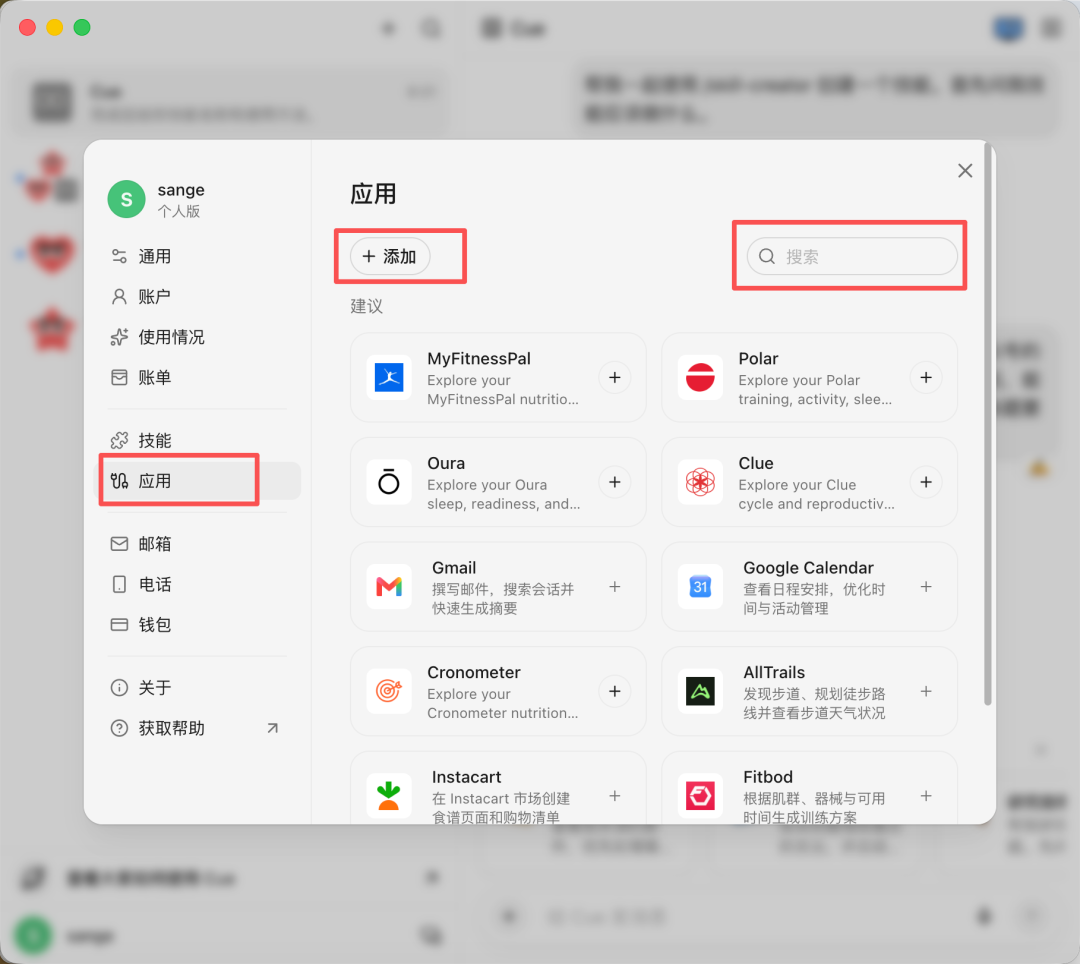
Task: Click the Google Calendar 31 icon
Action: (x=700, y=587)
